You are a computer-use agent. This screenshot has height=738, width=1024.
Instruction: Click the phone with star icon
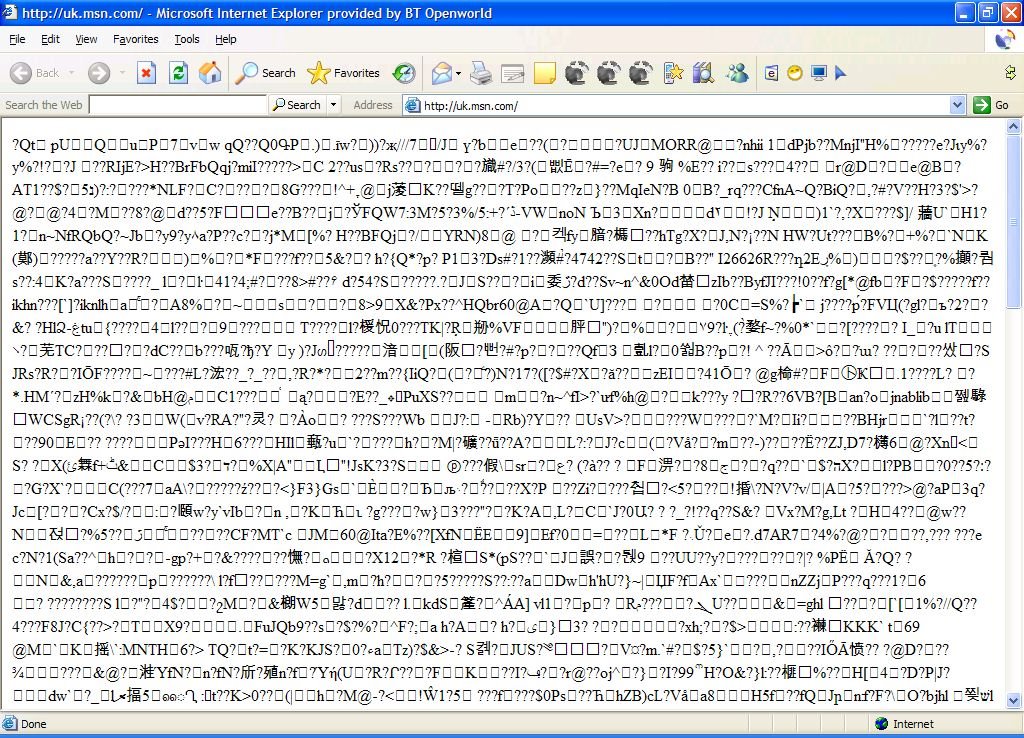click(673, 73)
